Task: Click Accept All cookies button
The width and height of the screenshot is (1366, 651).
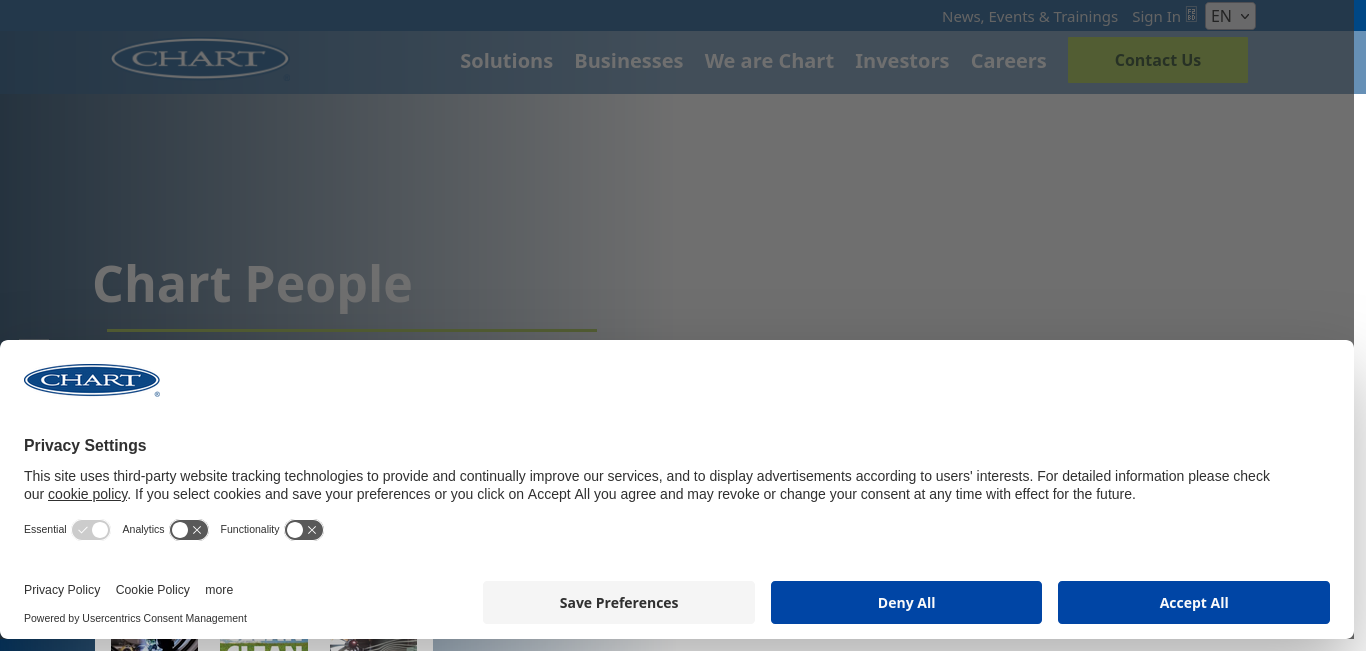Action: pyautogui.click(x=1194, y=603)
